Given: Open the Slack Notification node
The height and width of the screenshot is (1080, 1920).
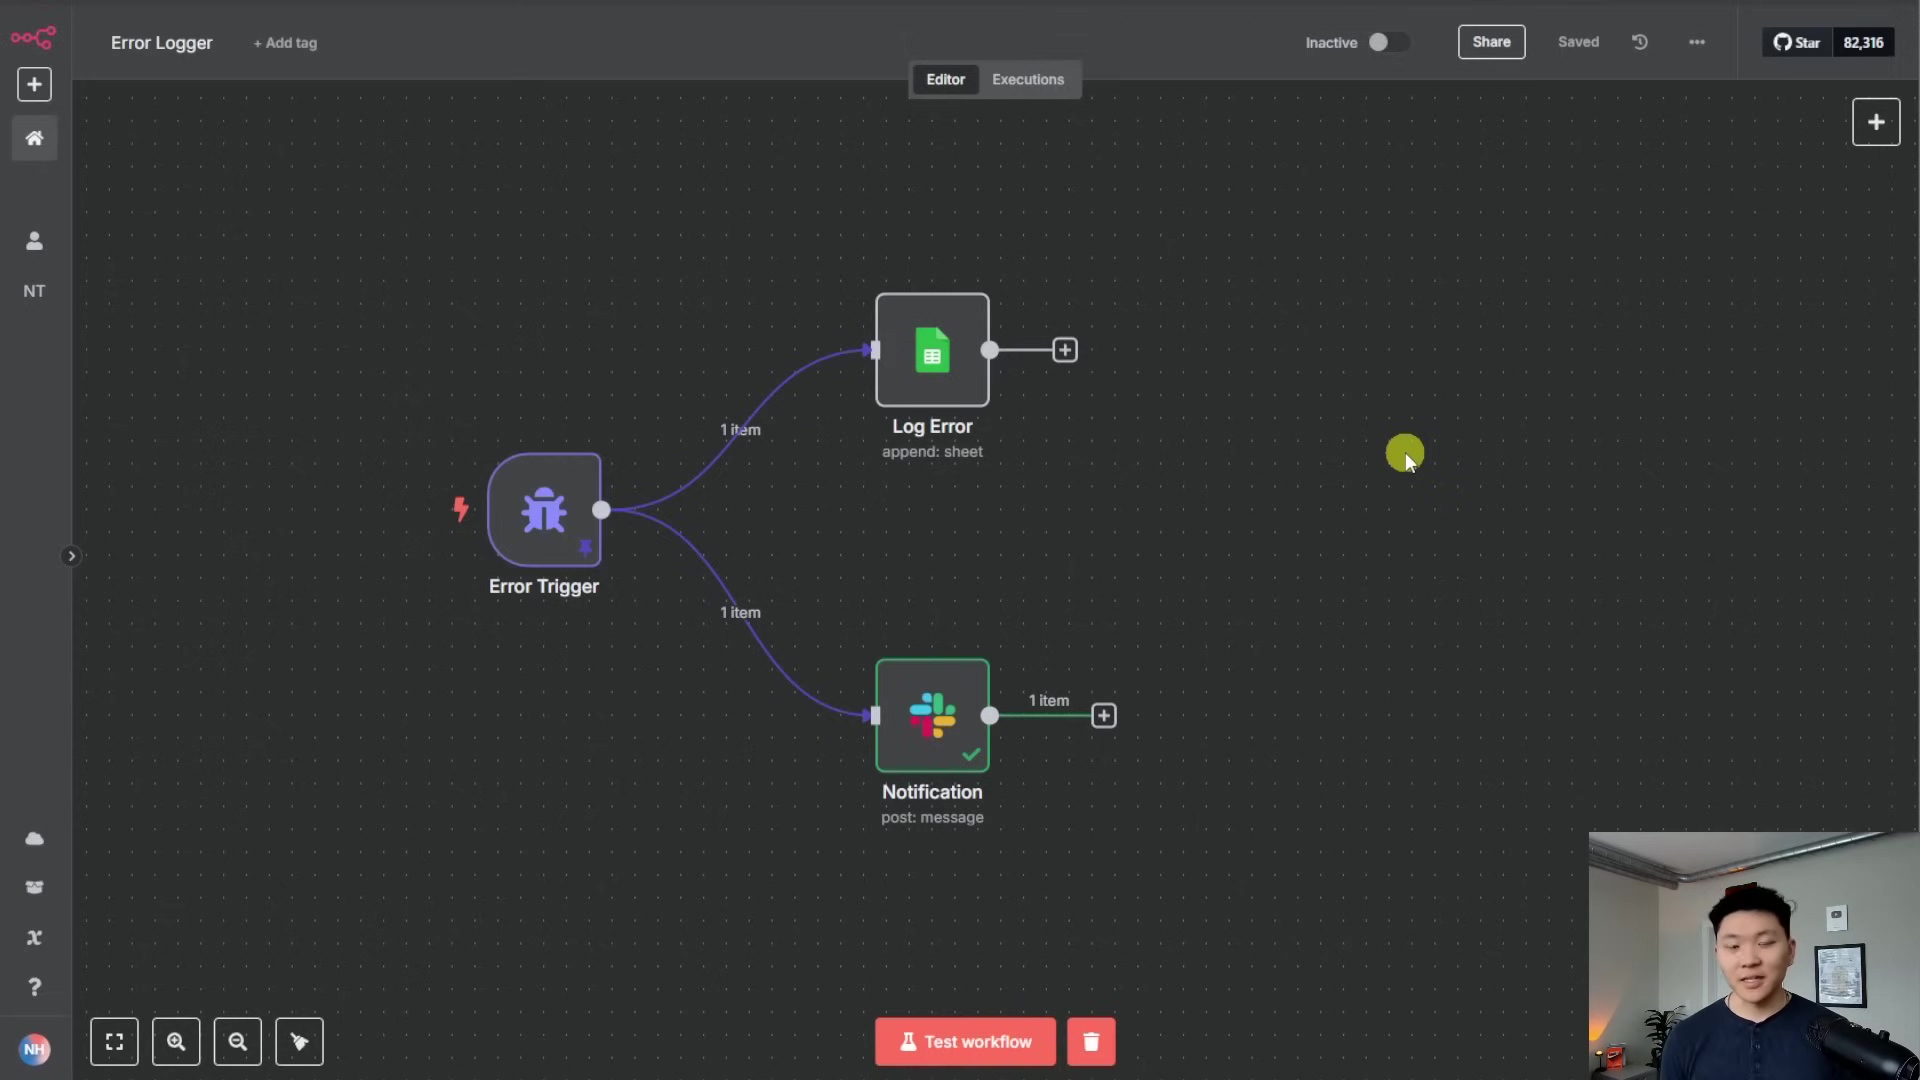Looking at the screenshot, I should click(x=932, y=715).
